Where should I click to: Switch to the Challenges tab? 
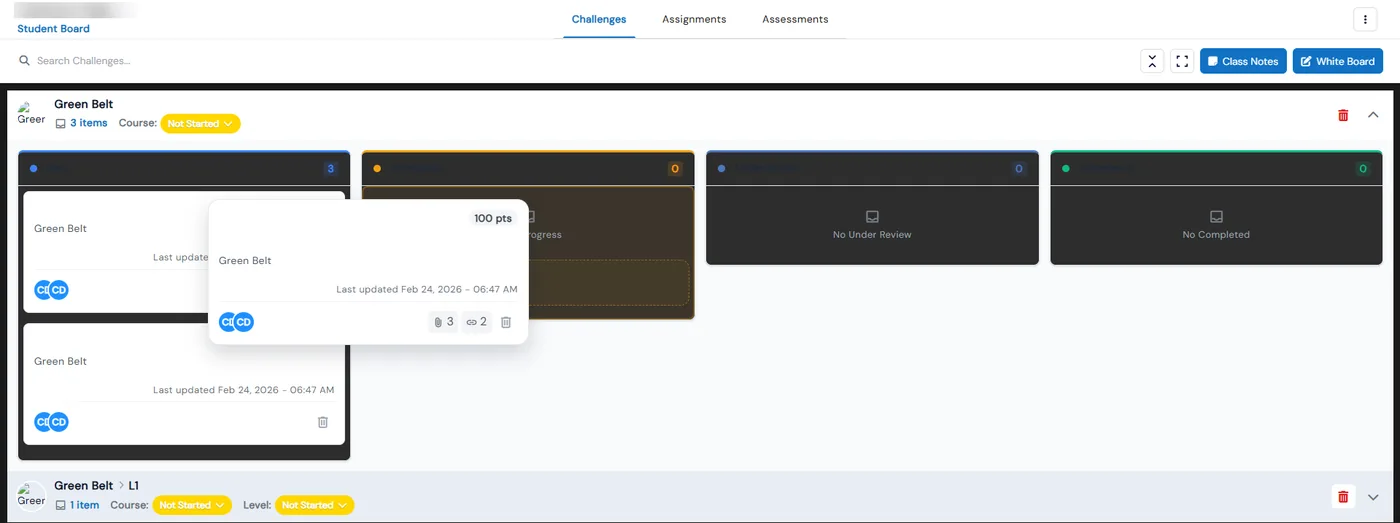599,19
